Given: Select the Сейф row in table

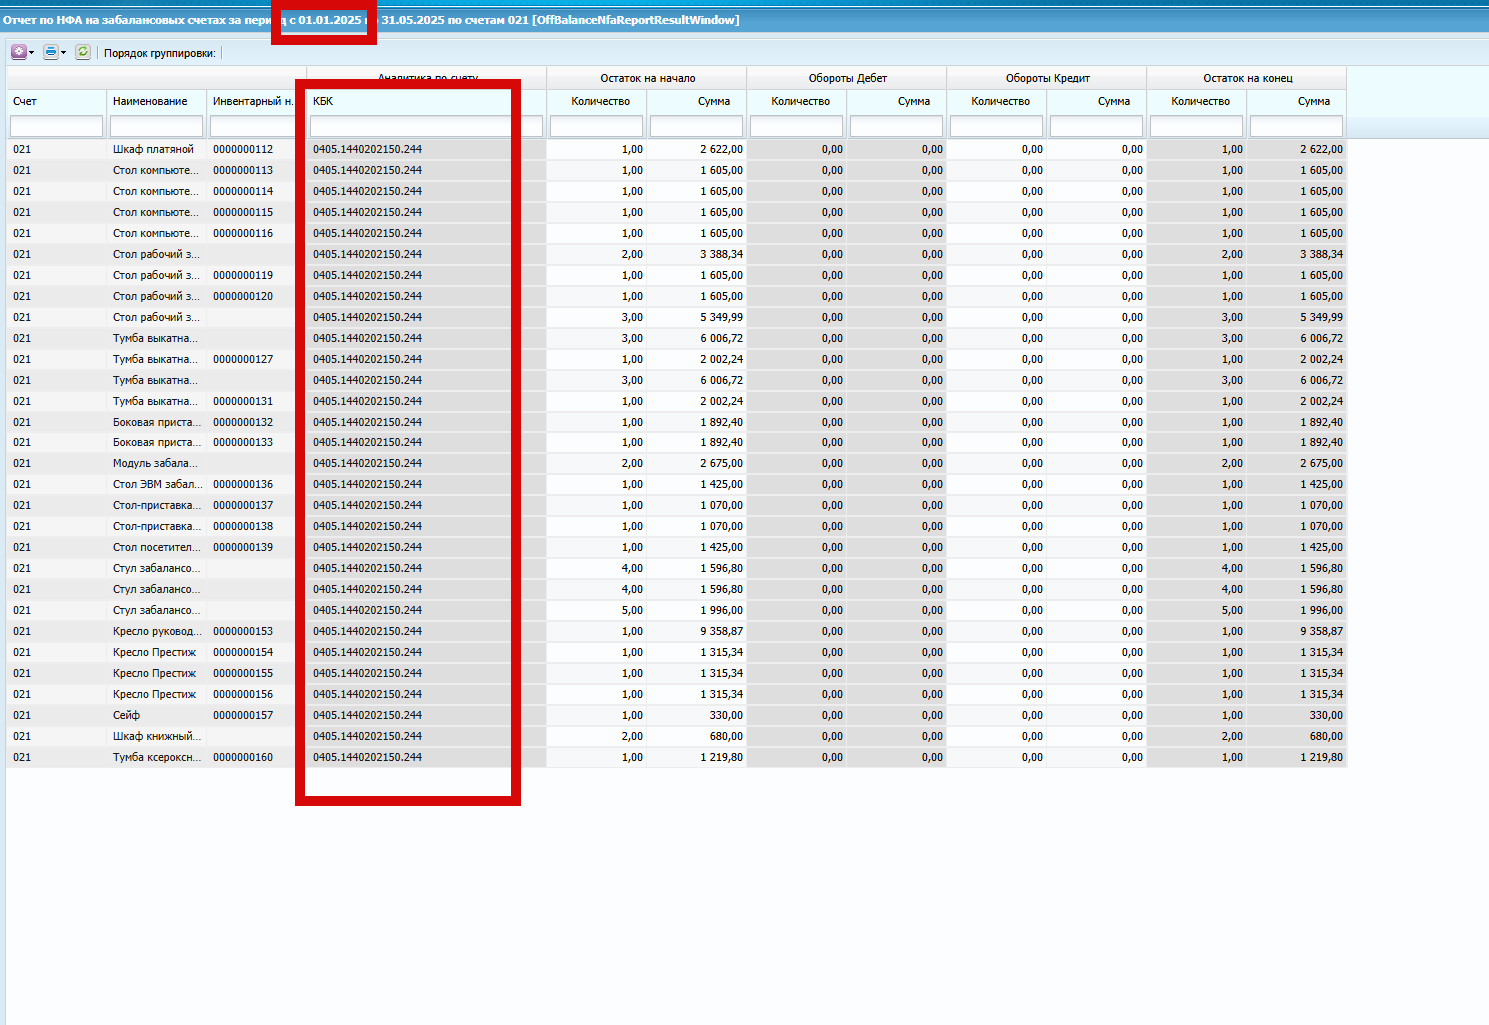Looking at the screenshot, I should pyautogui.click(x=676, y=715).
